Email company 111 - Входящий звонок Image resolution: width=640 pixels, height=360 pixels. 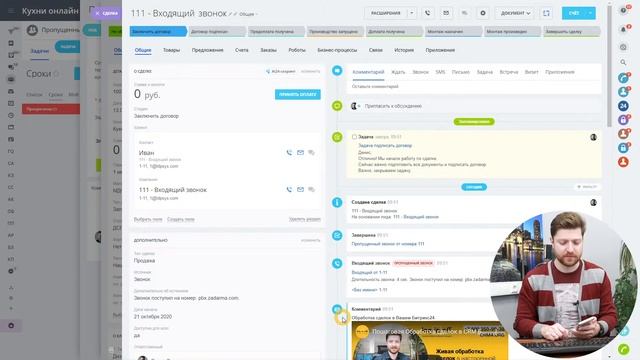coord(300,189)
